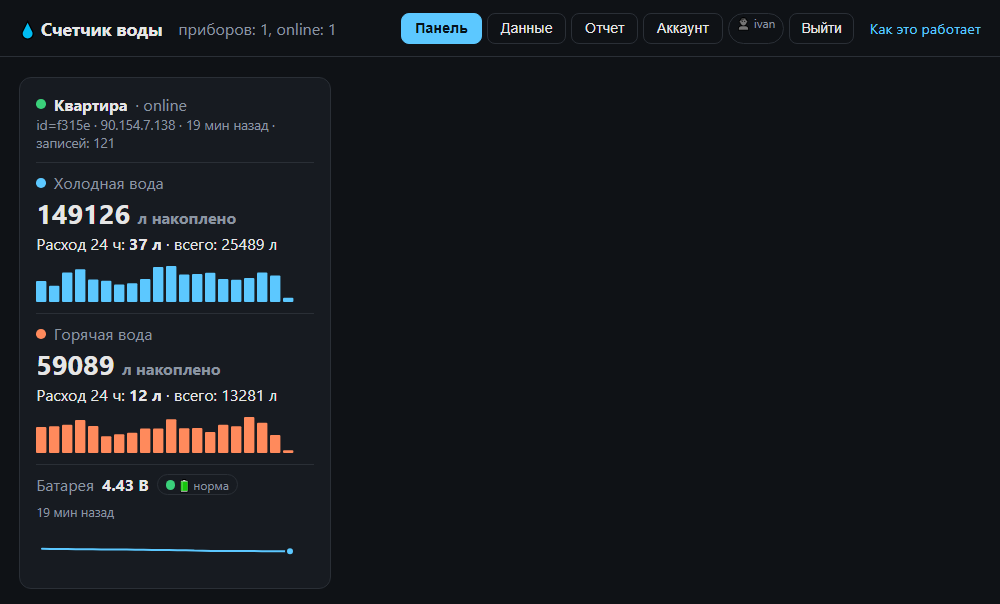
Task: Open the Отчет tab
Action: coord(605,29)
